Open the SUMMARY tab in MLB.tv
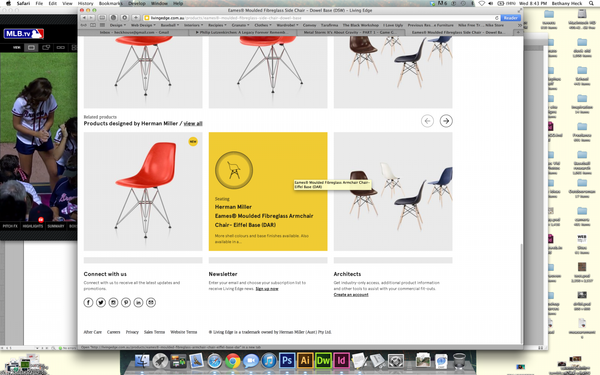600x375 pixels. click(x=56, y=226)
